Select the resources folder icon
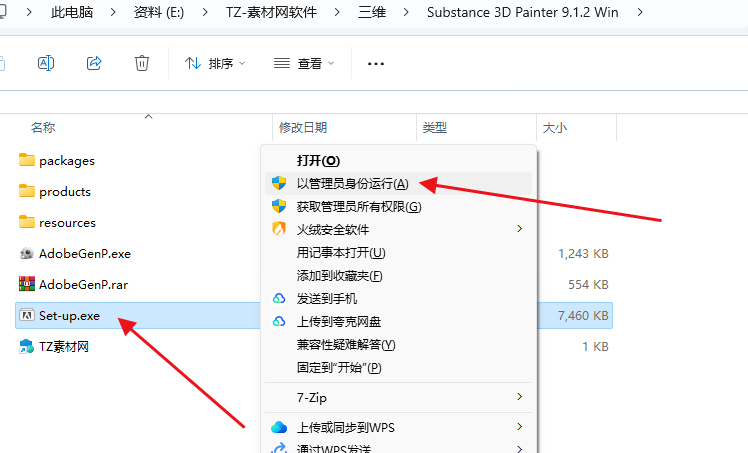 point(27,222)
